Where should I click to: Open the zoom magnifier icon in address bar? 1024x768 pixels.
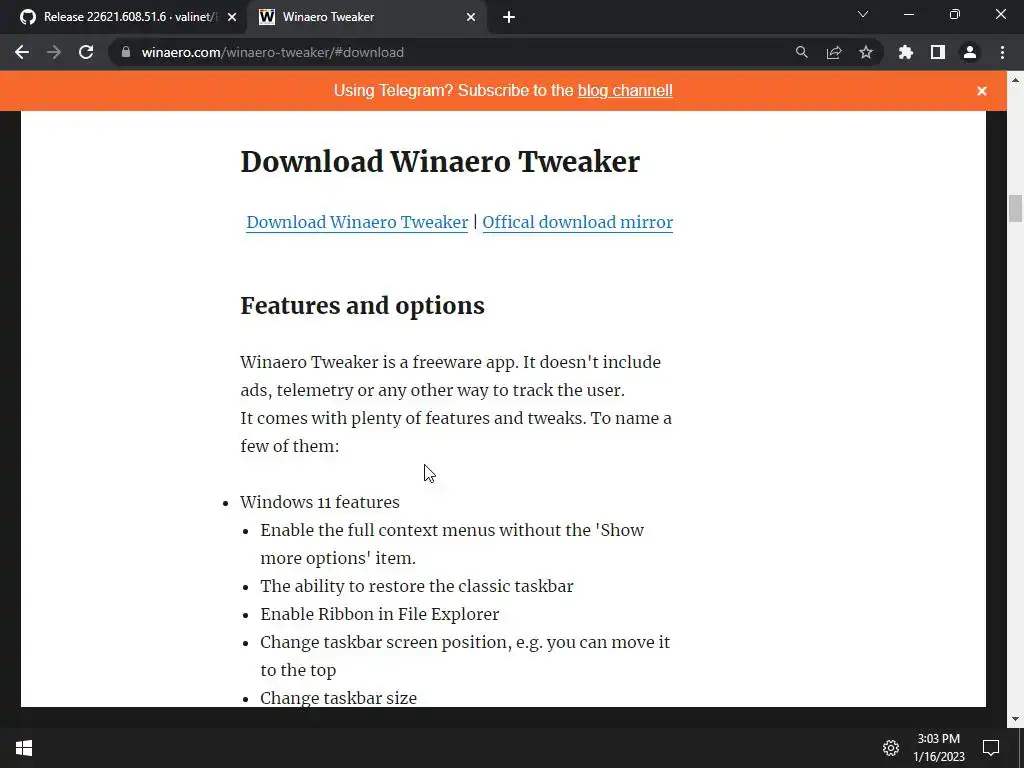pos(801,52)
